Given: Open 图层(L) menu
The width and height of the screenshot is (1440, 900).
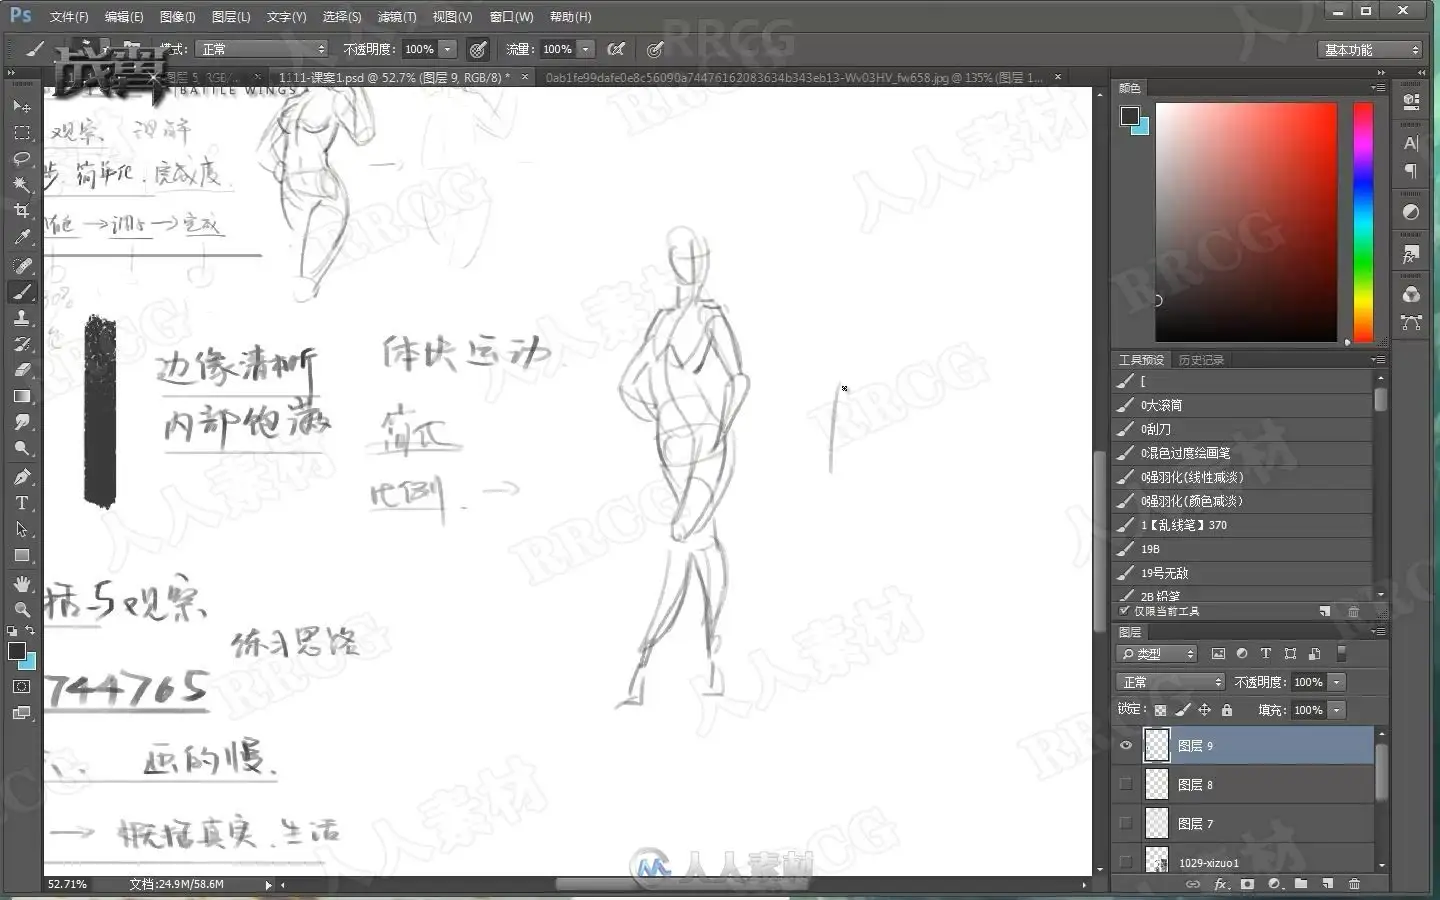Looking at the screenshot, I should tap(231, 17).
